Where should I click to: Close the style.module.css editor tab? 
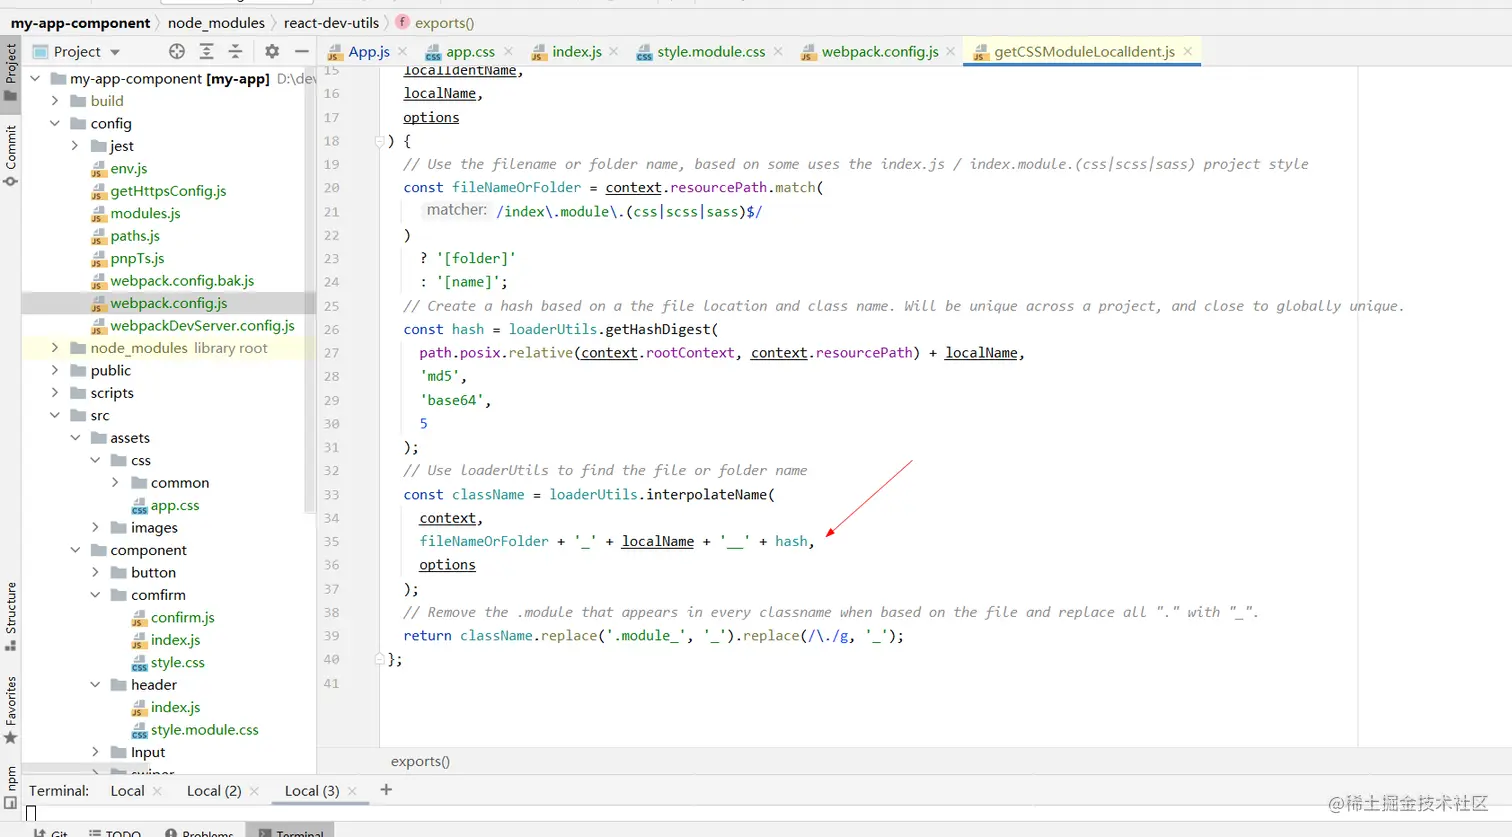pos(778,51)
